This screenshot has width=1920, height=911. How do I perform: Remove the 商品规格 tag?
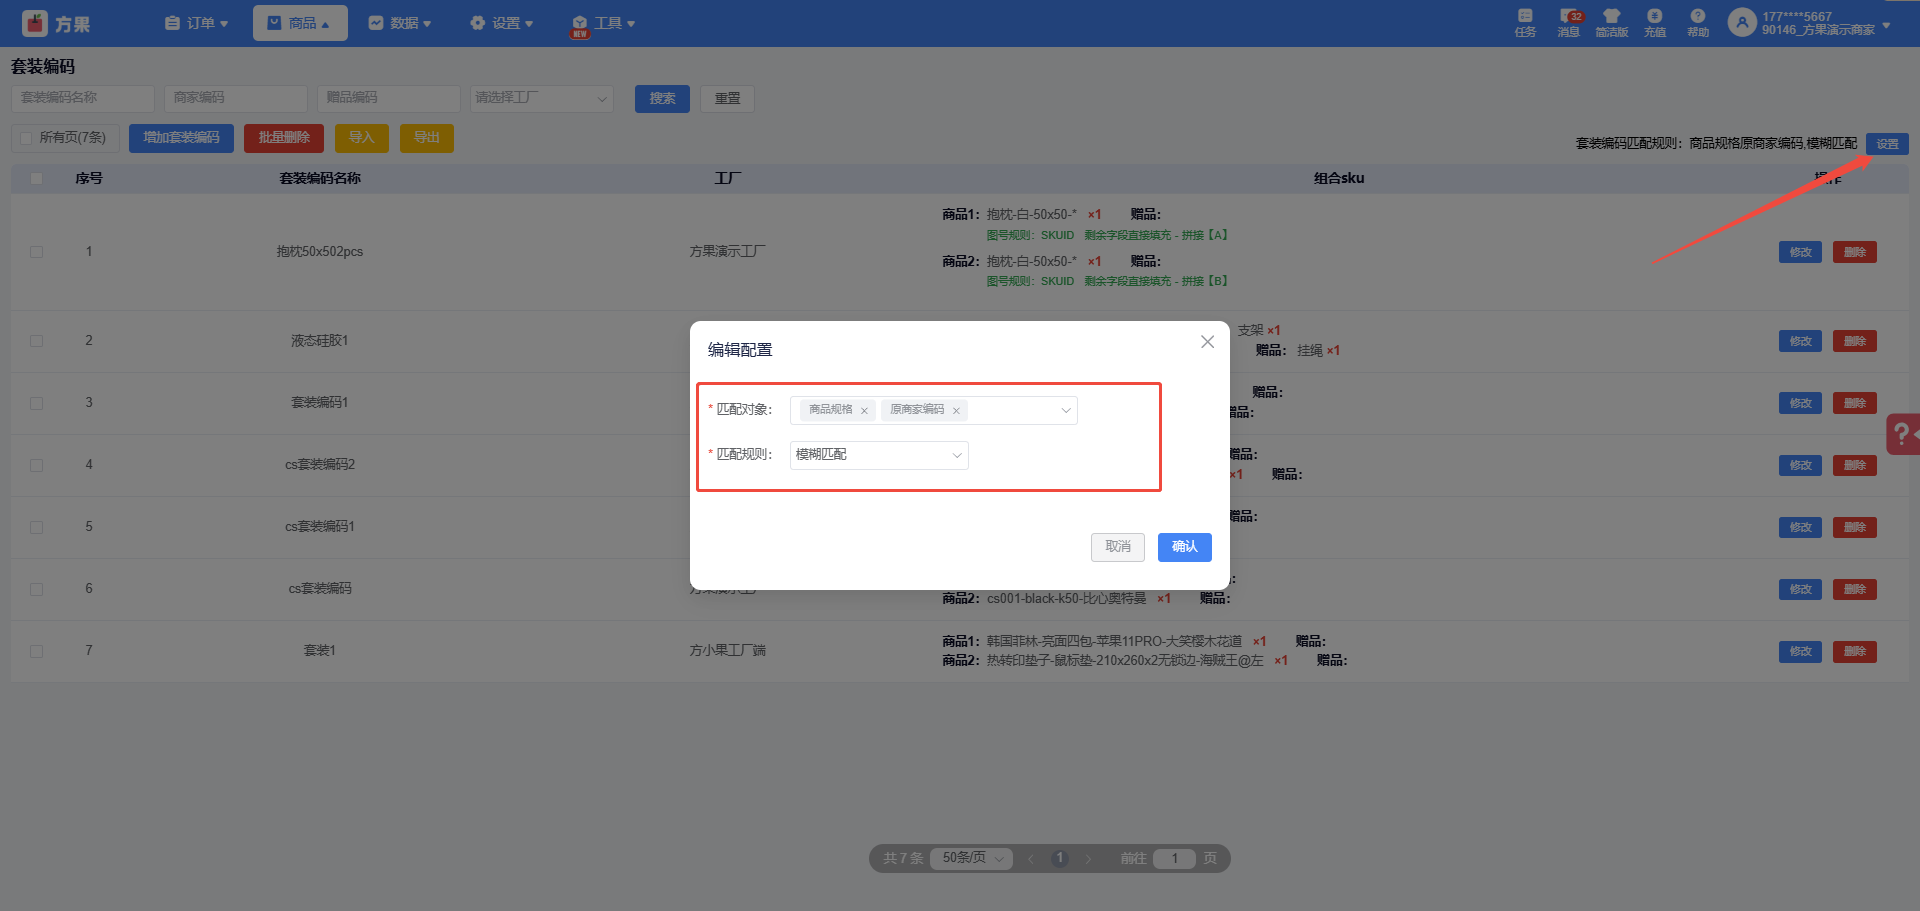click(x=864, y=411)
